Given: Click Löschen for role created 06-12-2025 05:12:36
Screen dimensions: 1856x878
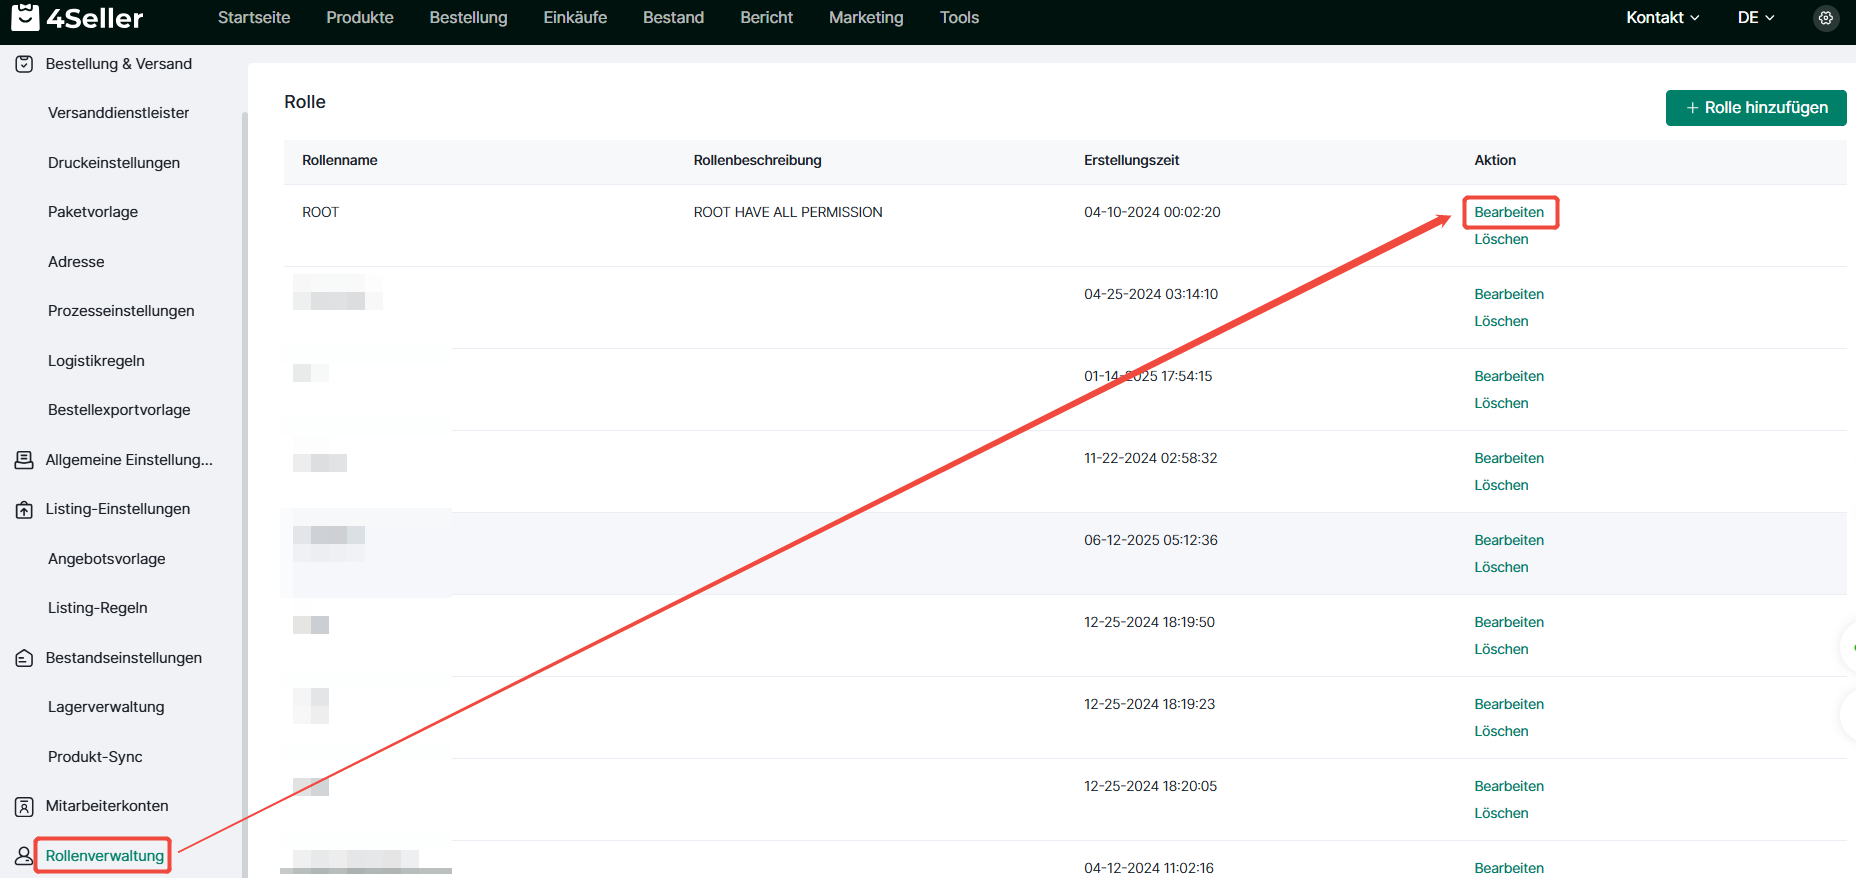Looking at the screenshot, I should point(1501,567).
